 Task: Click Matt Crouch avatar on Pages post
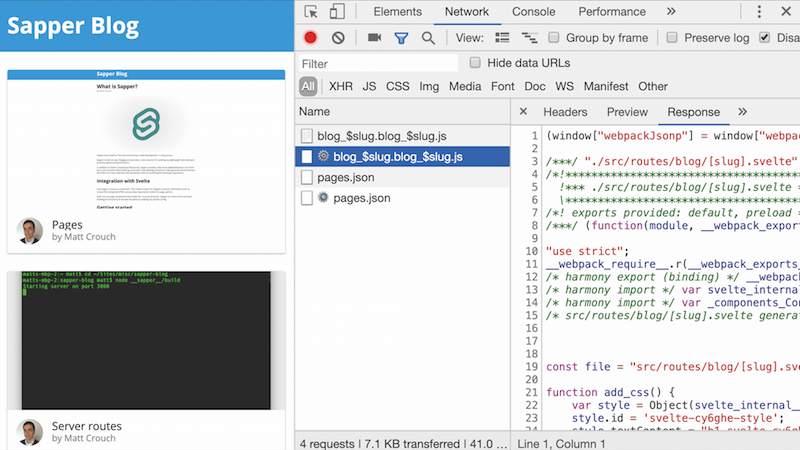(x=30, y=231)
